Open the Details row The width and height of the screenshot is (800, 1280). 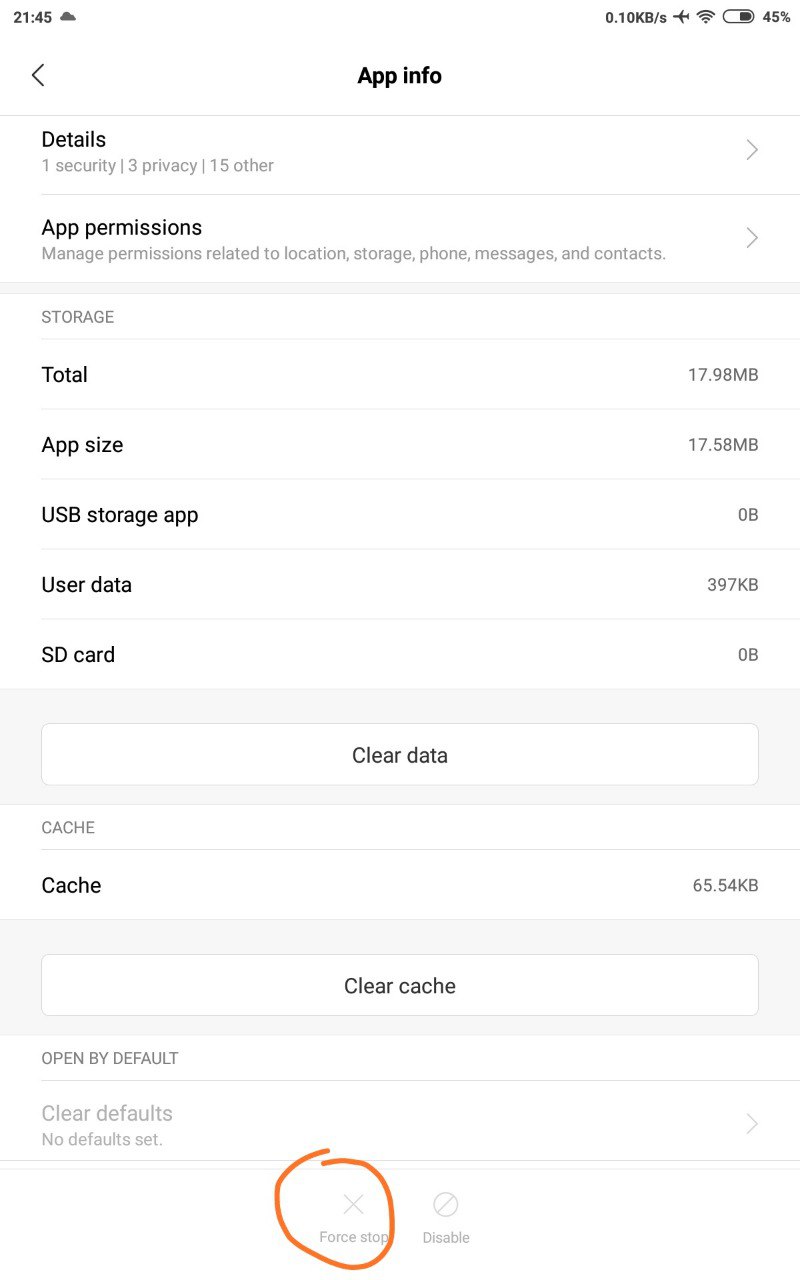tap(400, 151)
